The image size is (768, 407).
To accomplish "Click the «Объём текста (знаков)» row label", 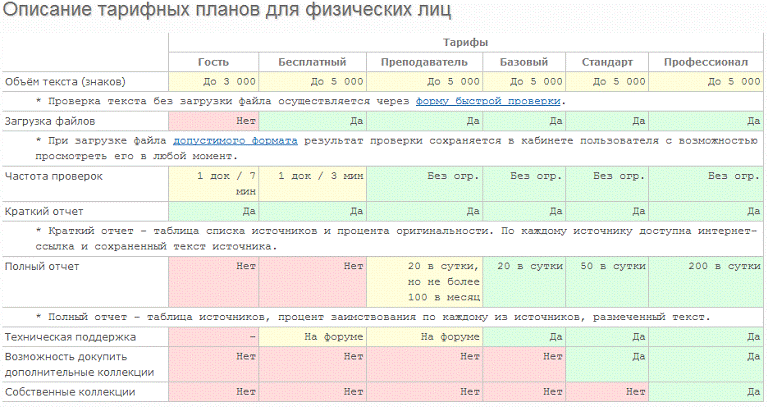I will [x=65, y=82].
